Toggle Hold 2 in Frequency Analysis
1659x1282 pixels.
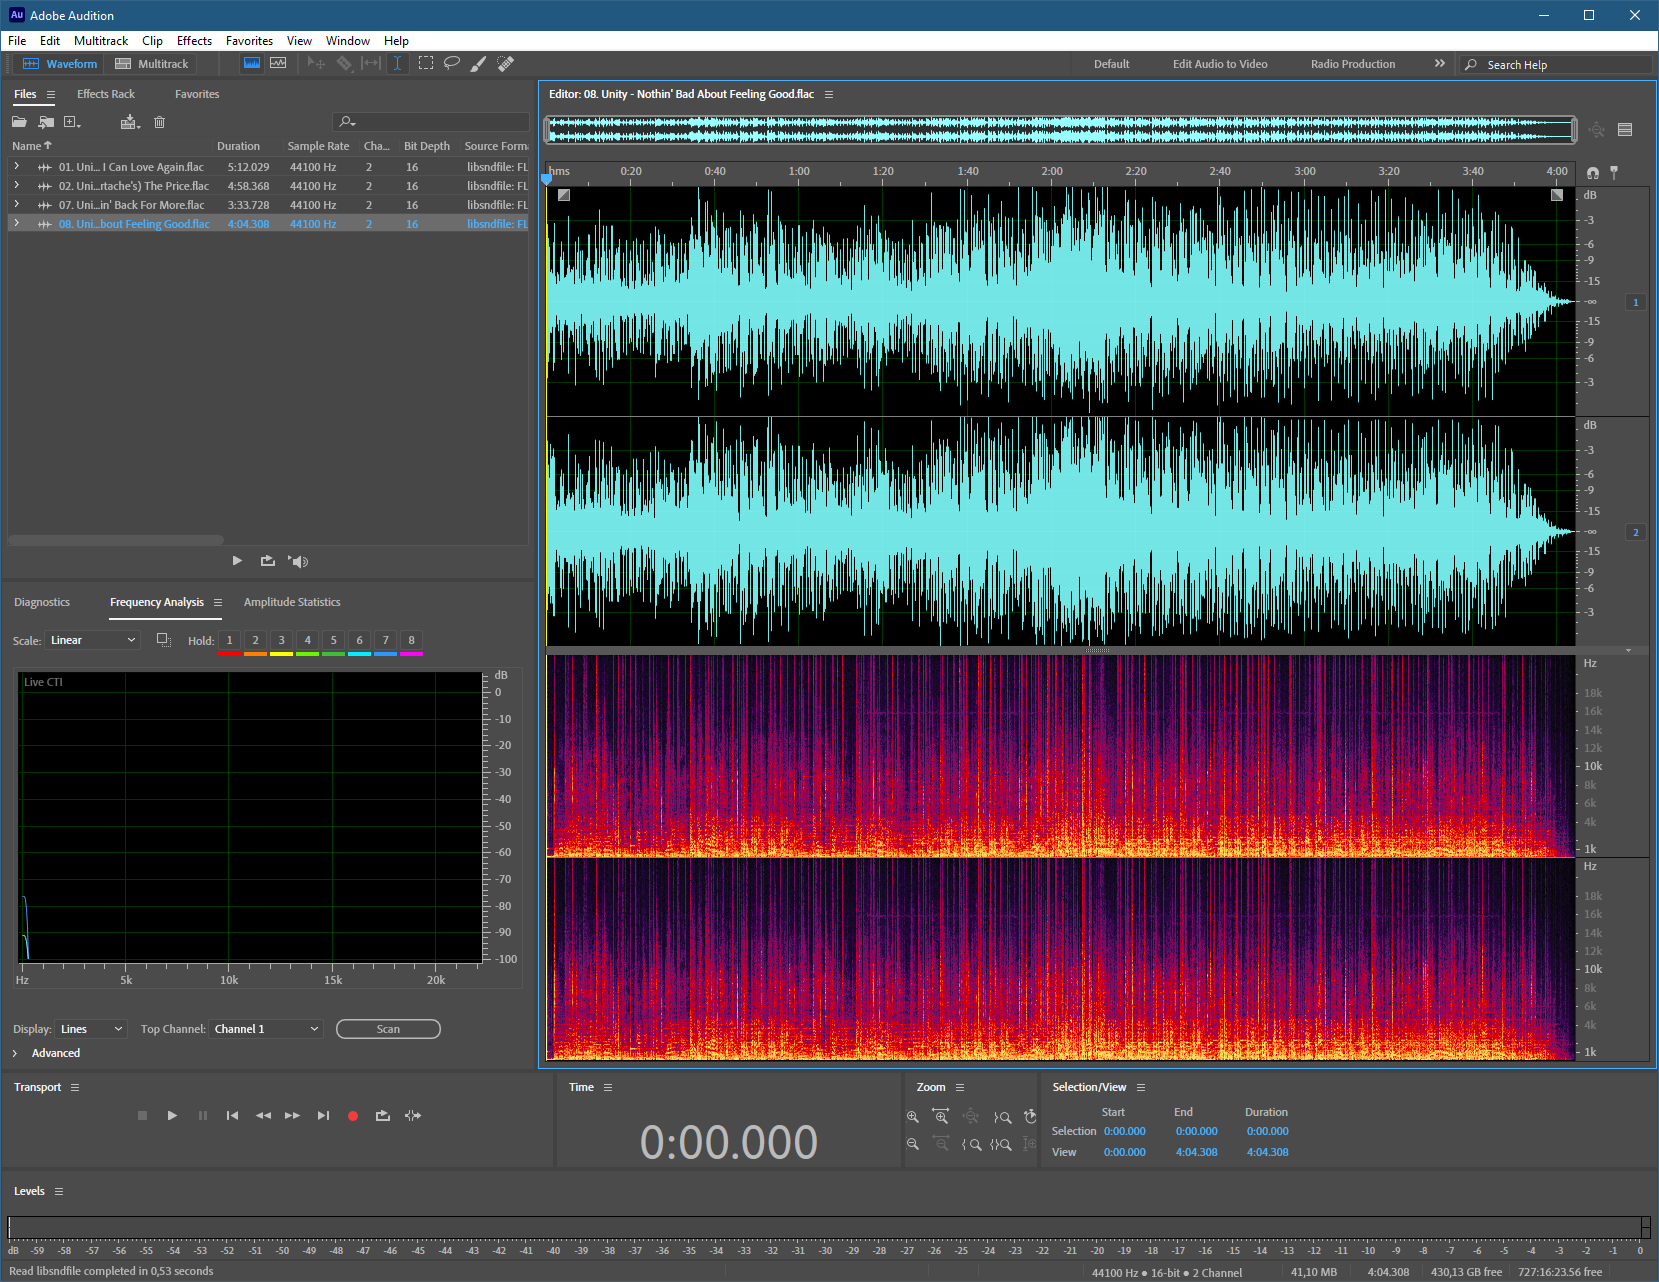[x=255, y=640]
